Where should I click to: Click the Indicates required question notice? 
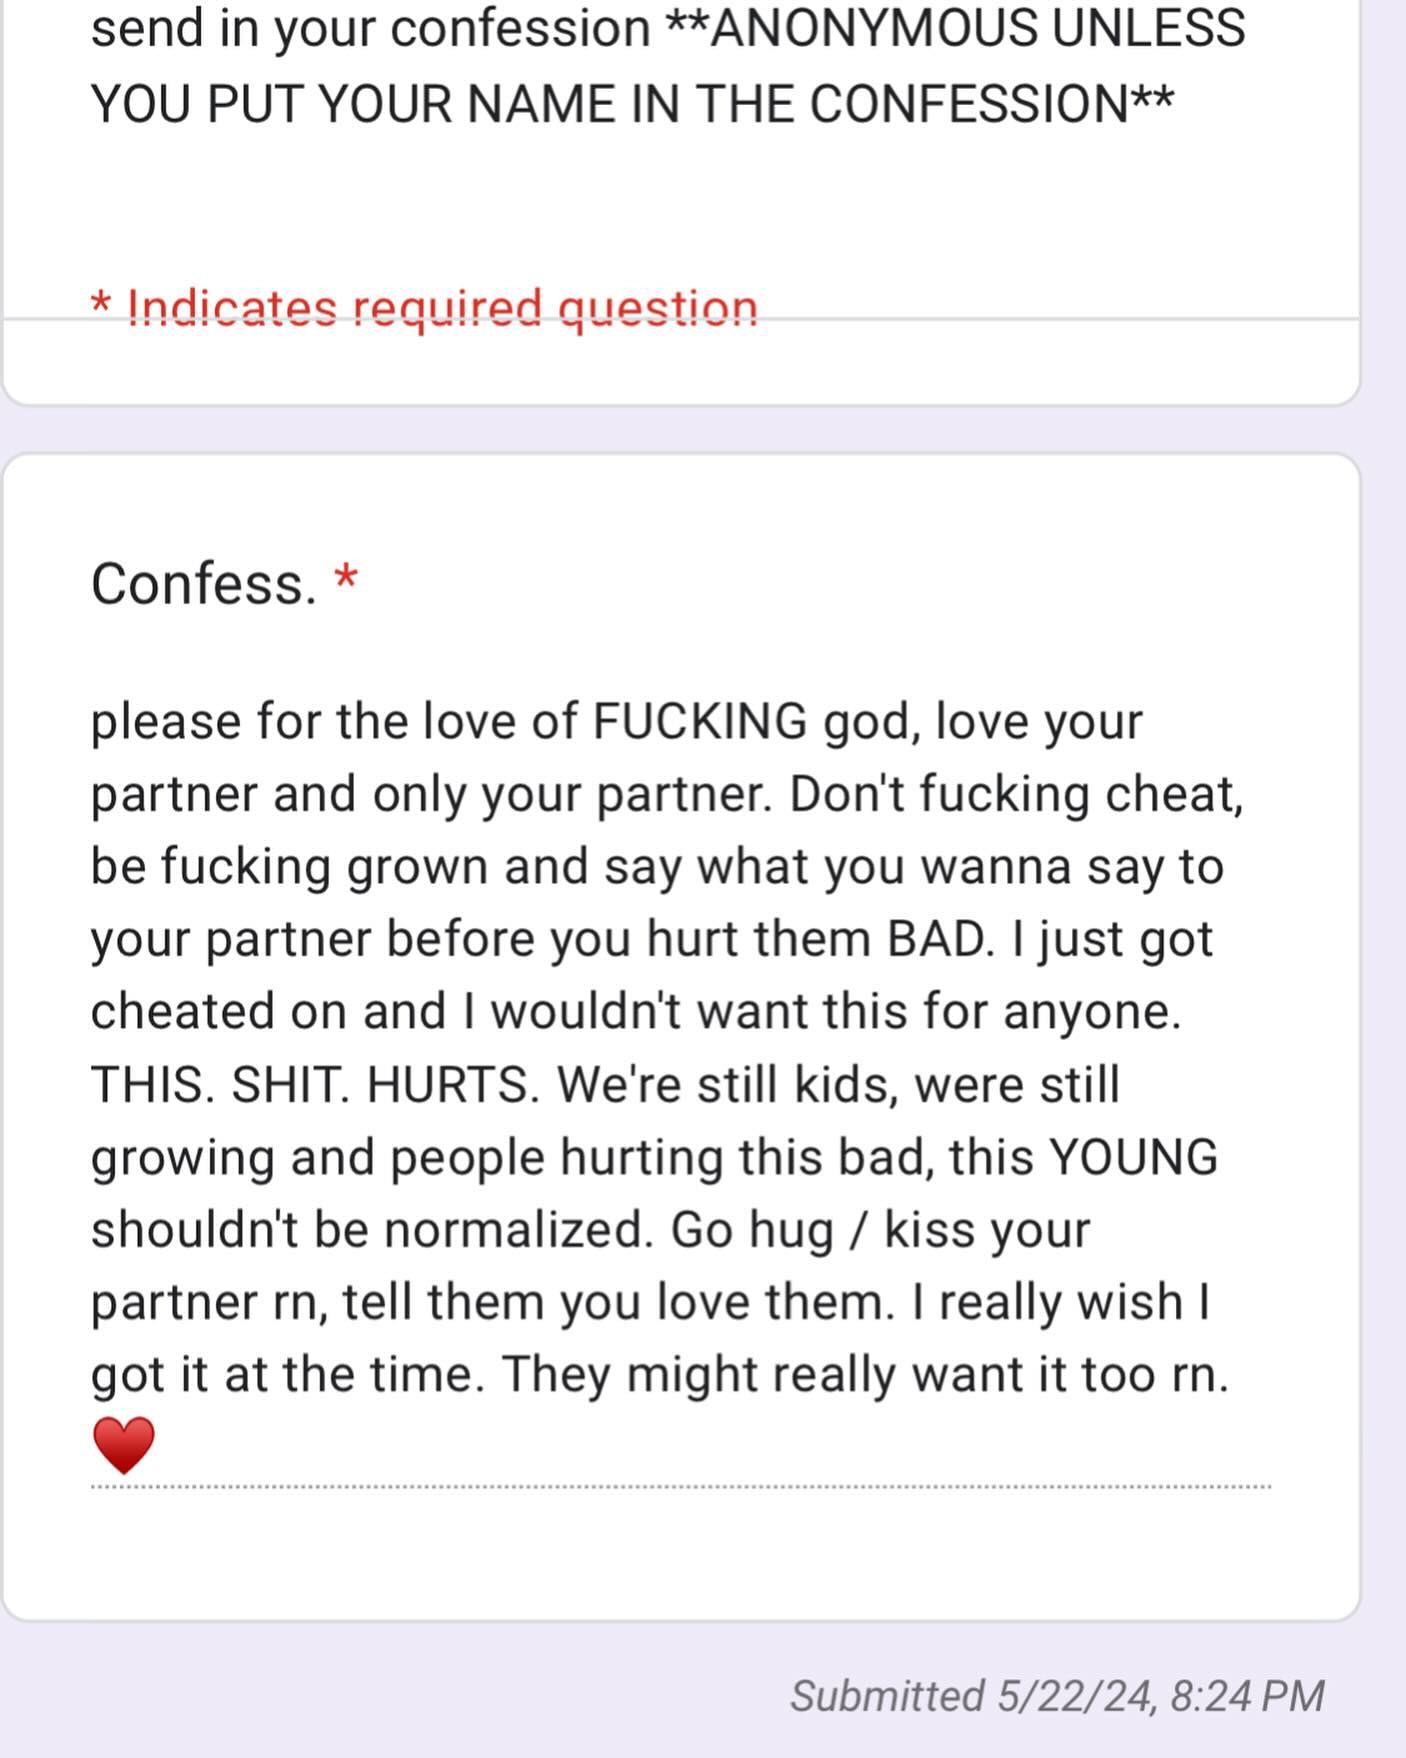(441, 307)
